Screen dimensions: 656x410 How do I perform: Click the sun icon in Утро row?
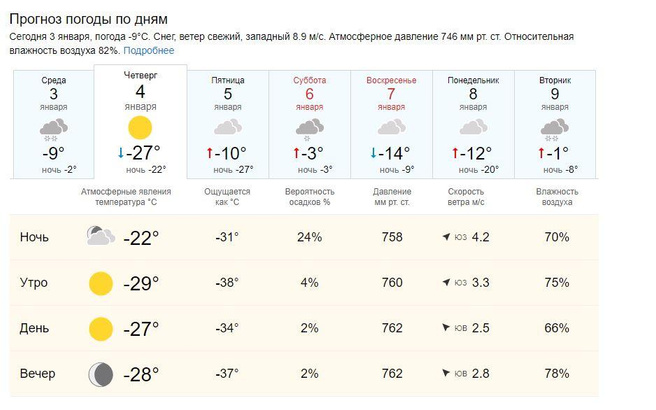tap(99, 283)
